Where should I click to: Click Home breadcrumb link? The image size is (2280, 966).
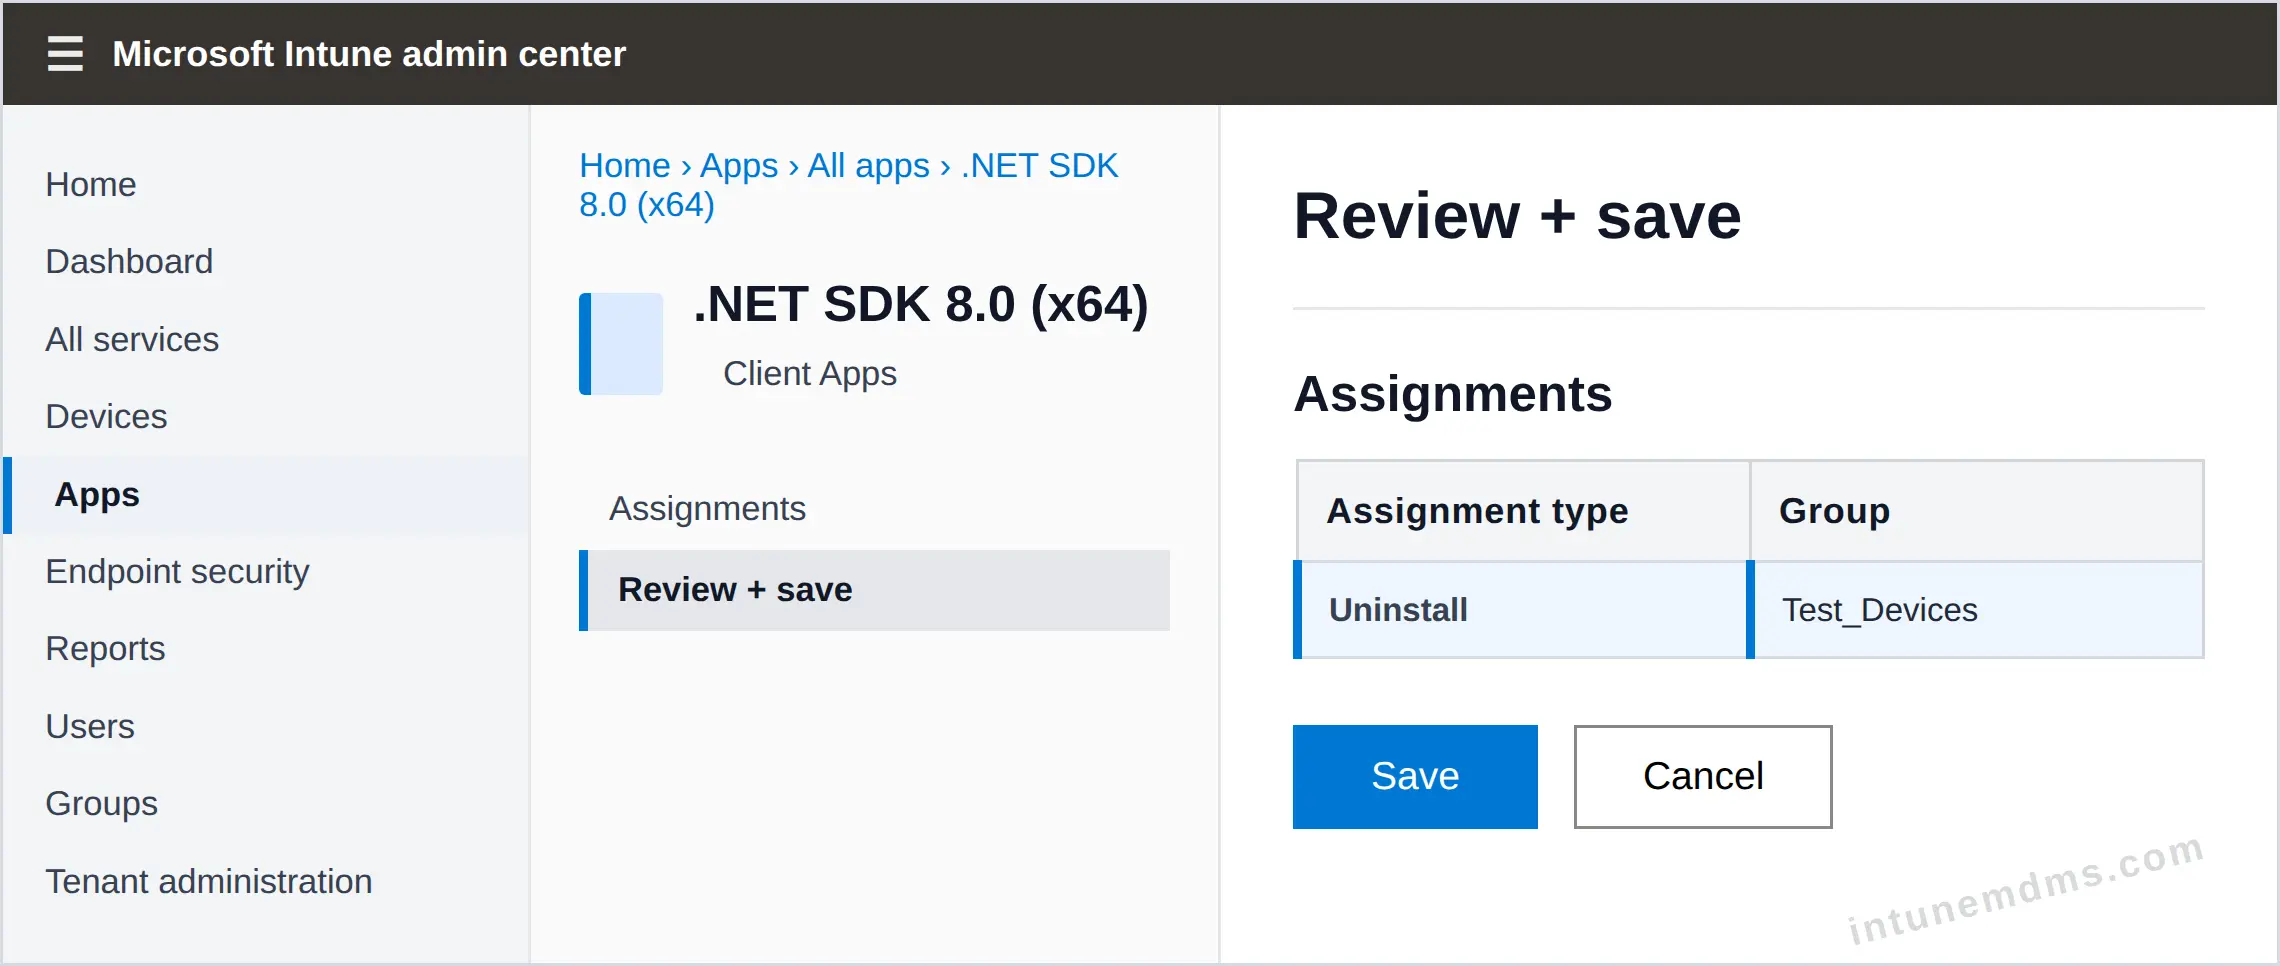[x=625, y=165]
